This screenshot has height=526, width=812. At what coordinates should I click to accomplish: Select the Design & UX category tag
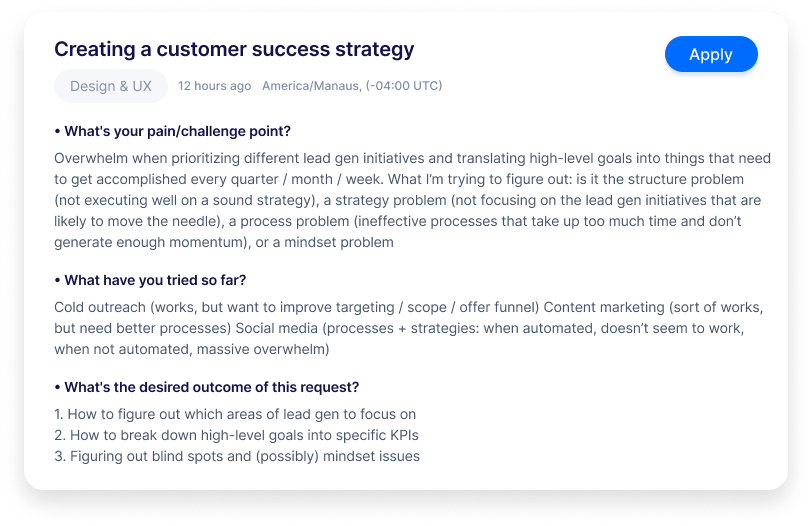[111, 86]
